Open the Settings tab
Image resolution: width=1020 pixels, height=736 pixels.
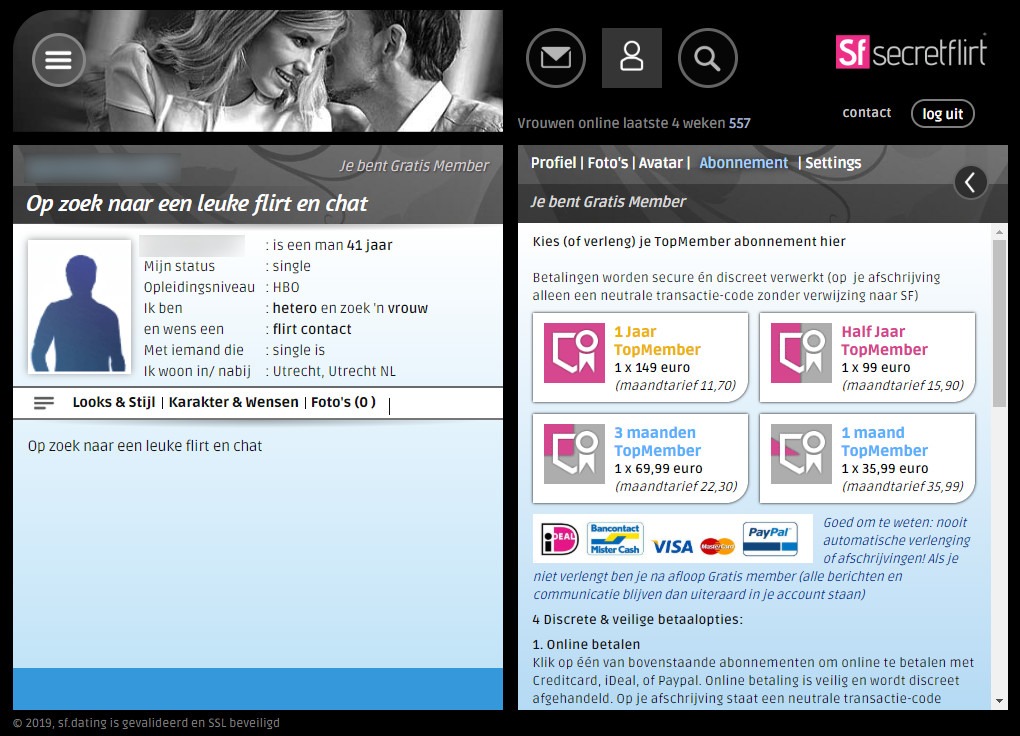coord(833,163)
